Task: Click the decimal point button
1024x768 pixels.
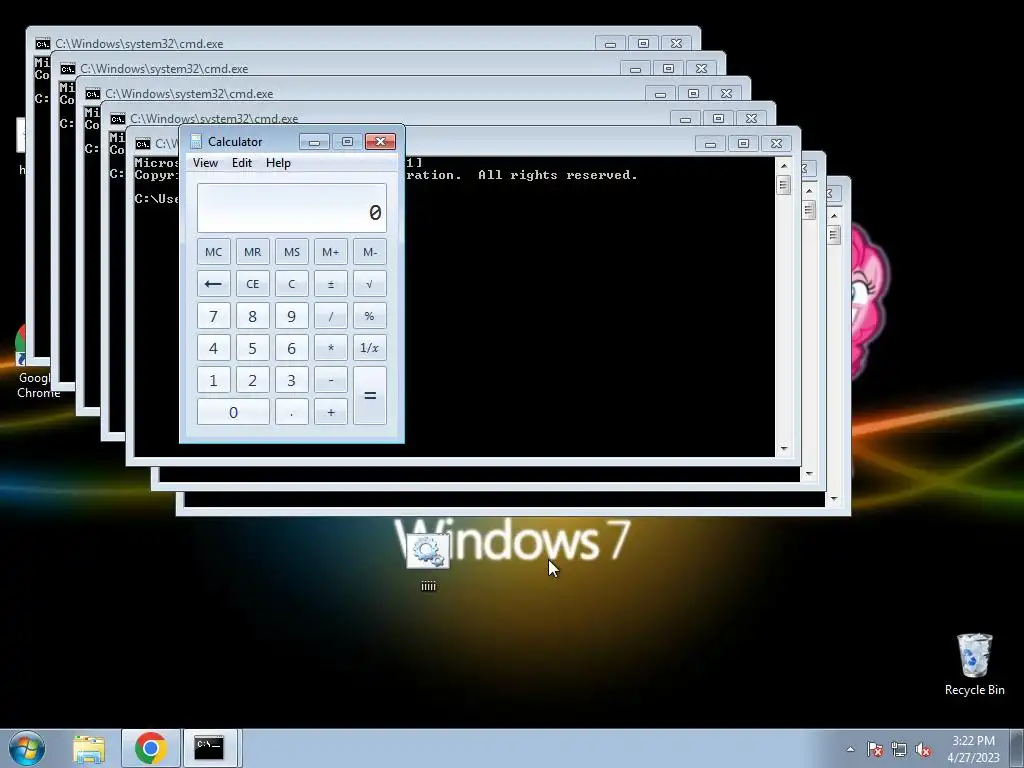Action: point(292,412)
